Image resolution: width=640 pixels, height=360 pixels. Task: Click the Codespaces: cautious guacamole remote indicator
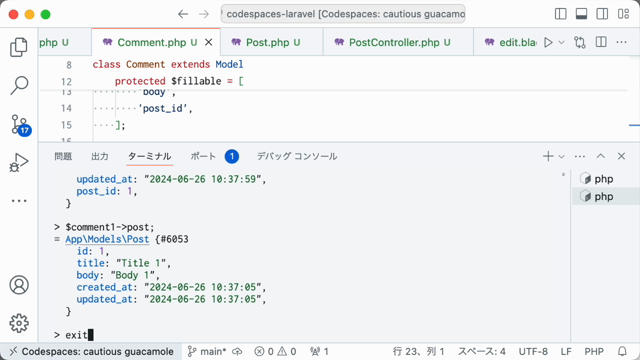(x=91, y=351)
